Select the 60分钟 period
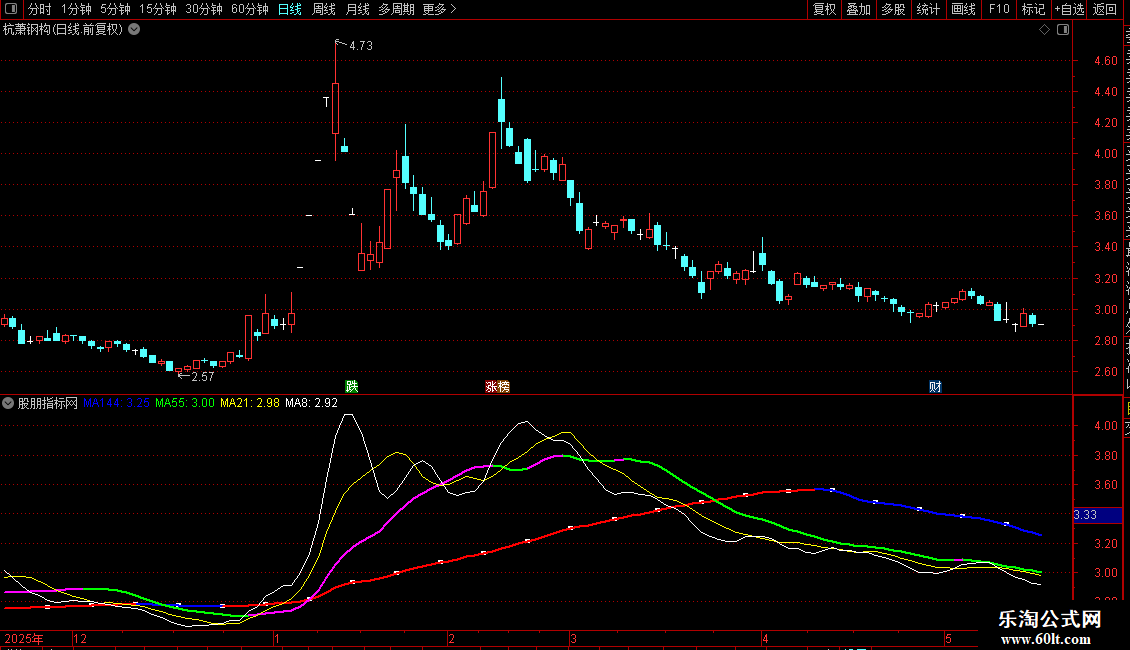 tap(249, 9)
